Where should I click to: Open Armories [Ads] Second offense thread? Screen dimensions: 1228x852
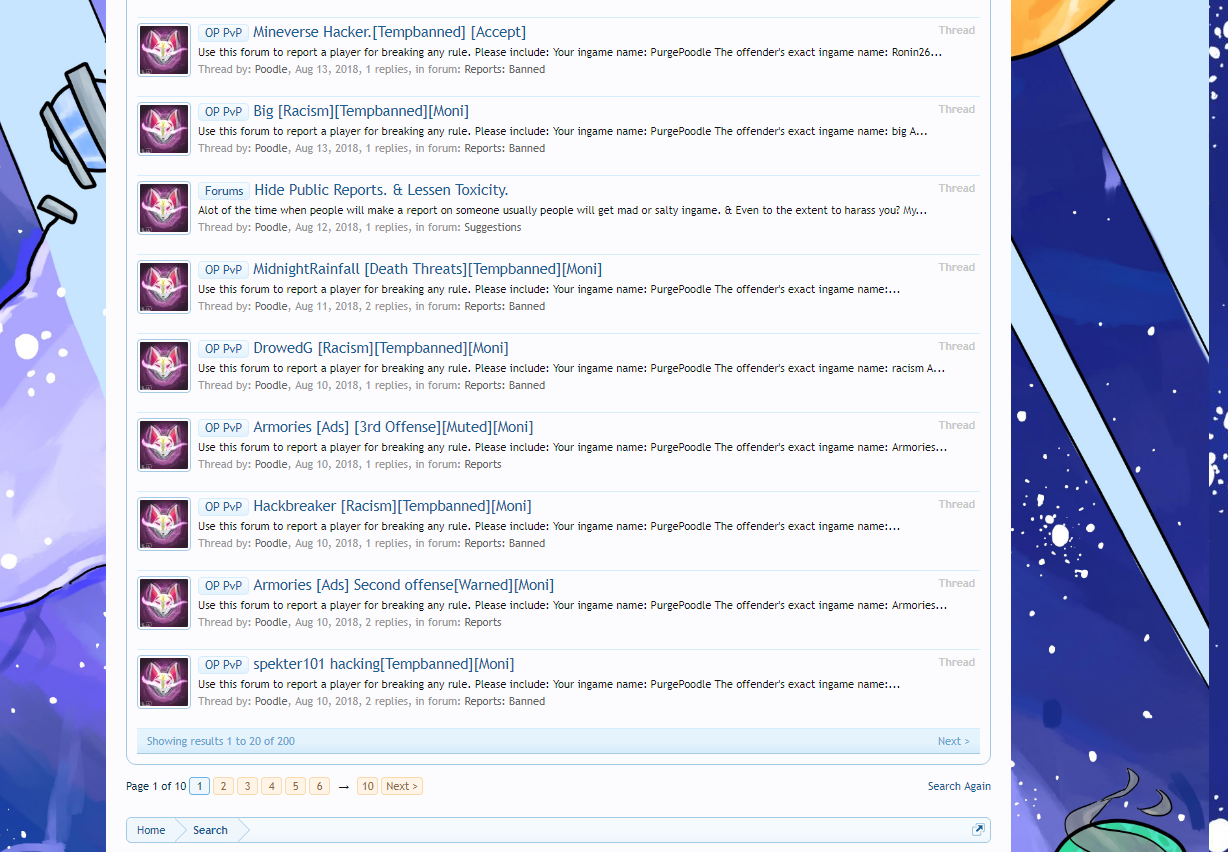[x=403, y=585]
